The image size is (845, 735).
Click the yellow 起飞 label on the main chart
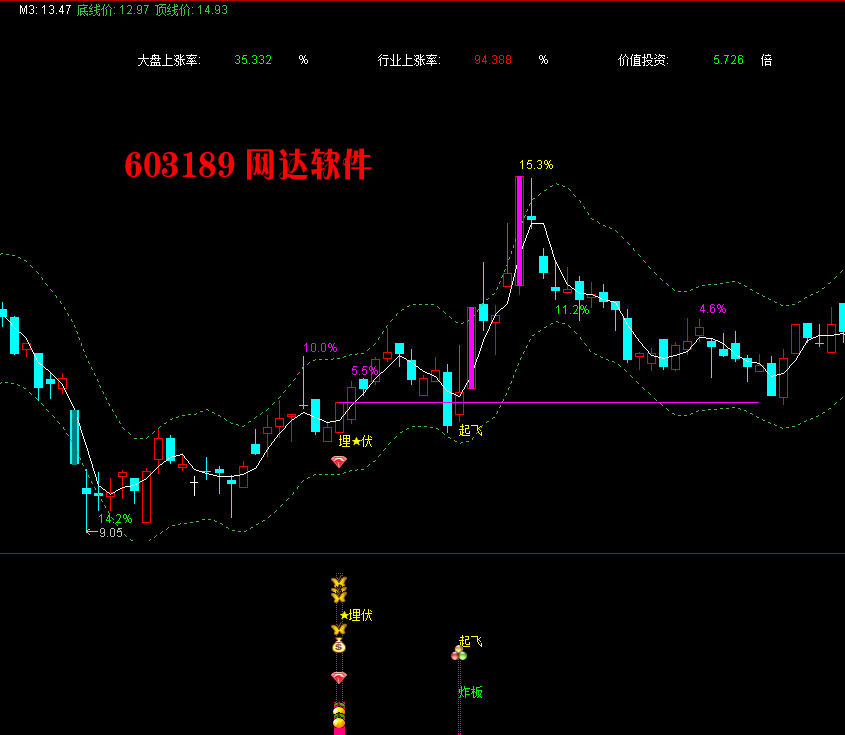[470, 431]
